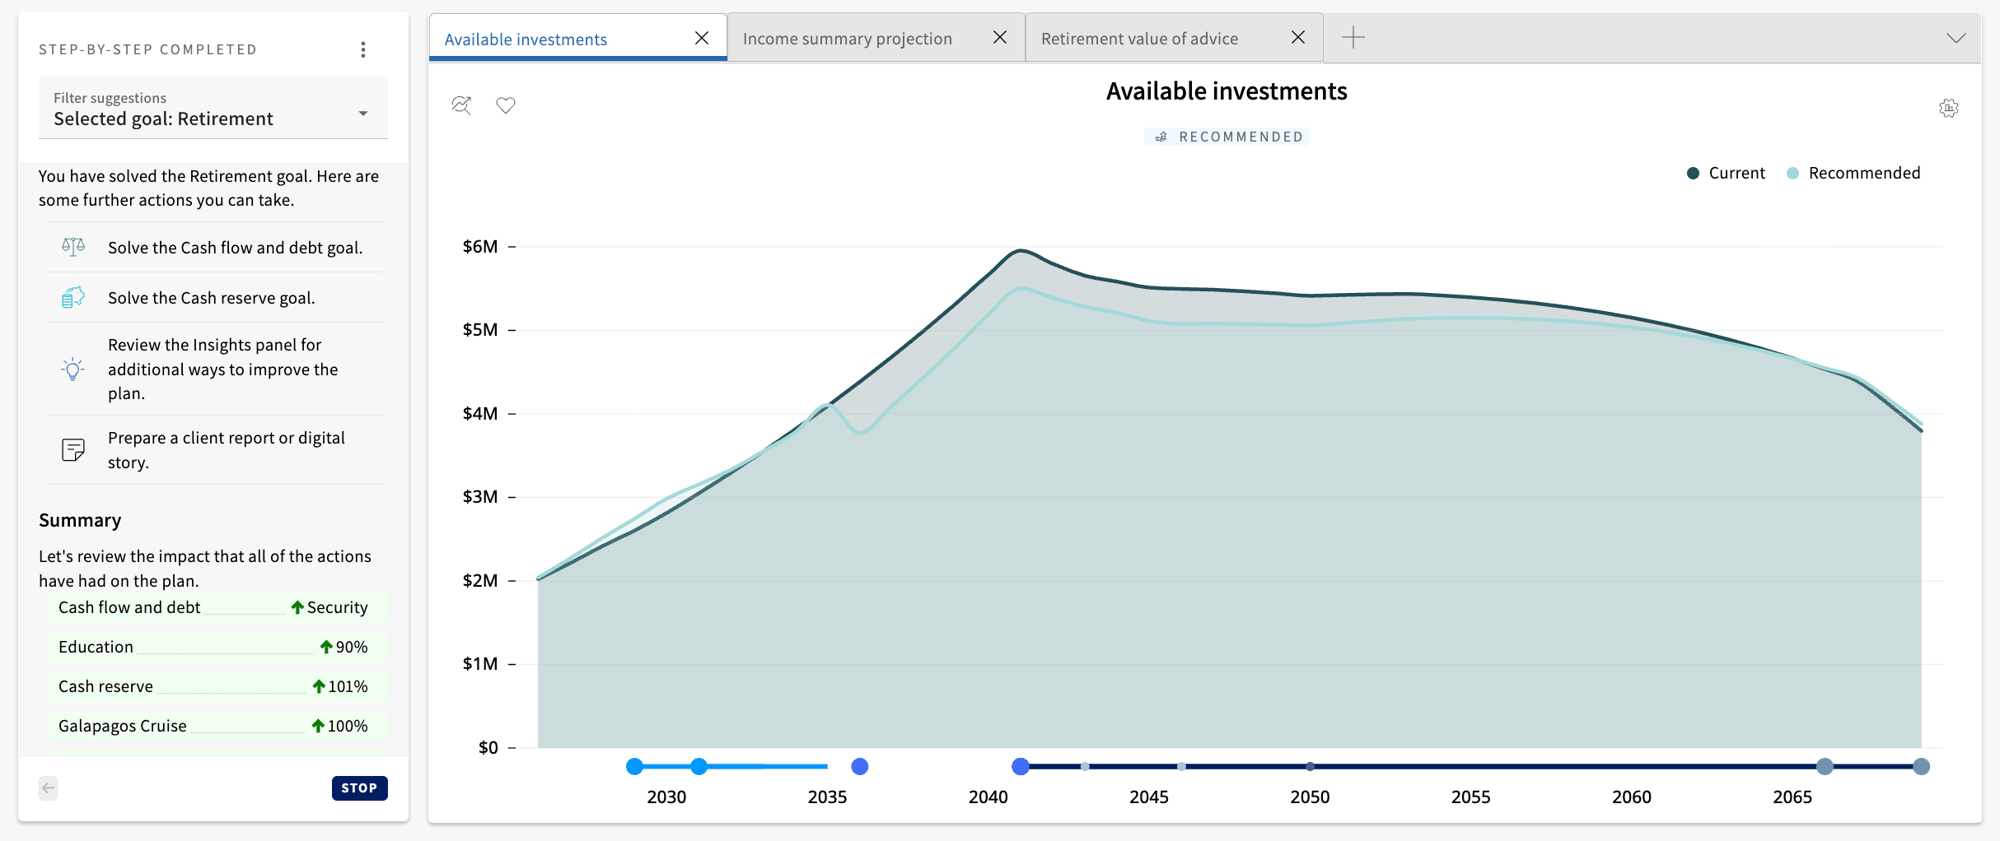The height and width of the screenshot is (841, 2000).
Task: Click the scales icon for Cash flow and debt
Action: click(73, 247)
